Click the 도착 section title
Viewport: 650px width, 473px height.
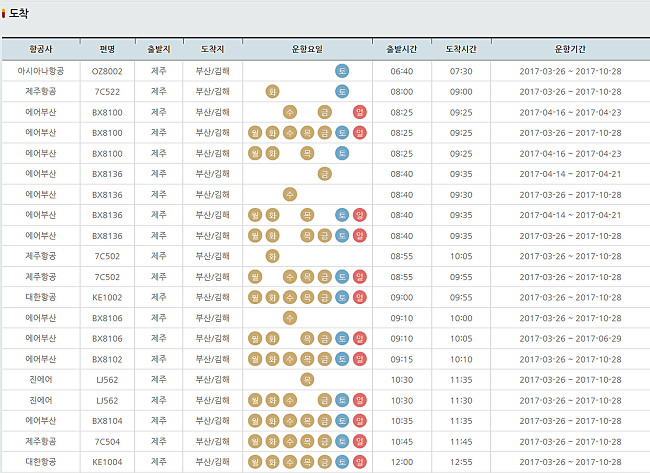19,13
